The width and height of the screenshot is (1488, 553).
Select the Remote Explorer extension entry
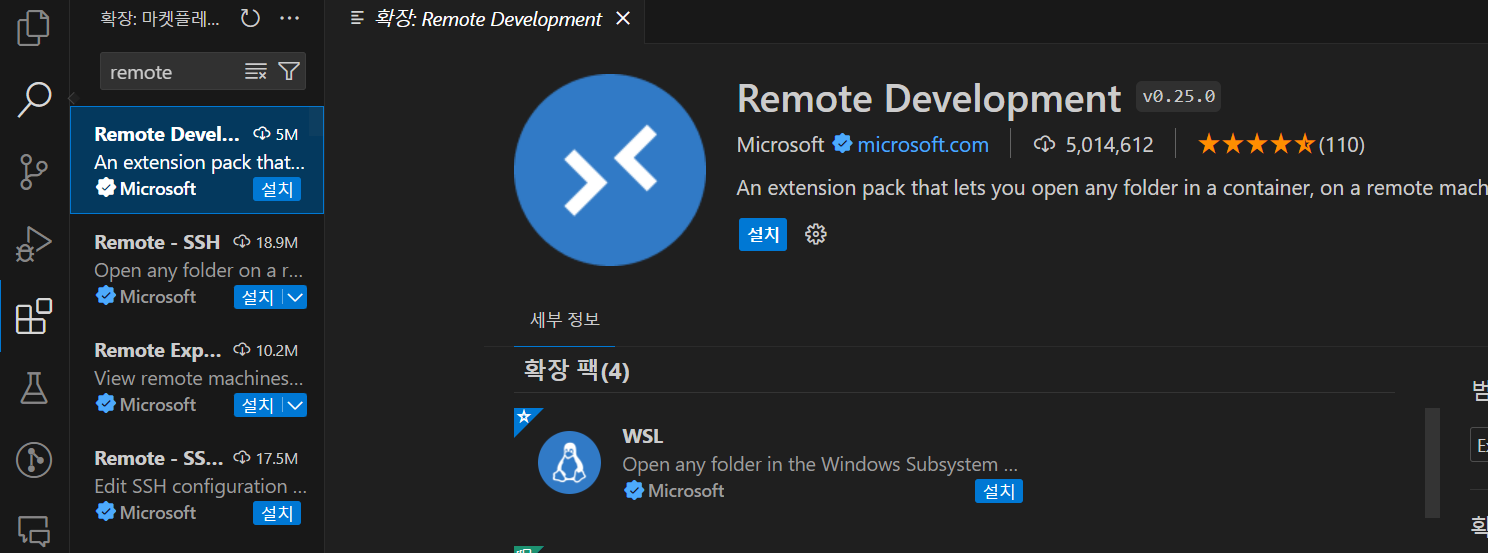(196, 377)
